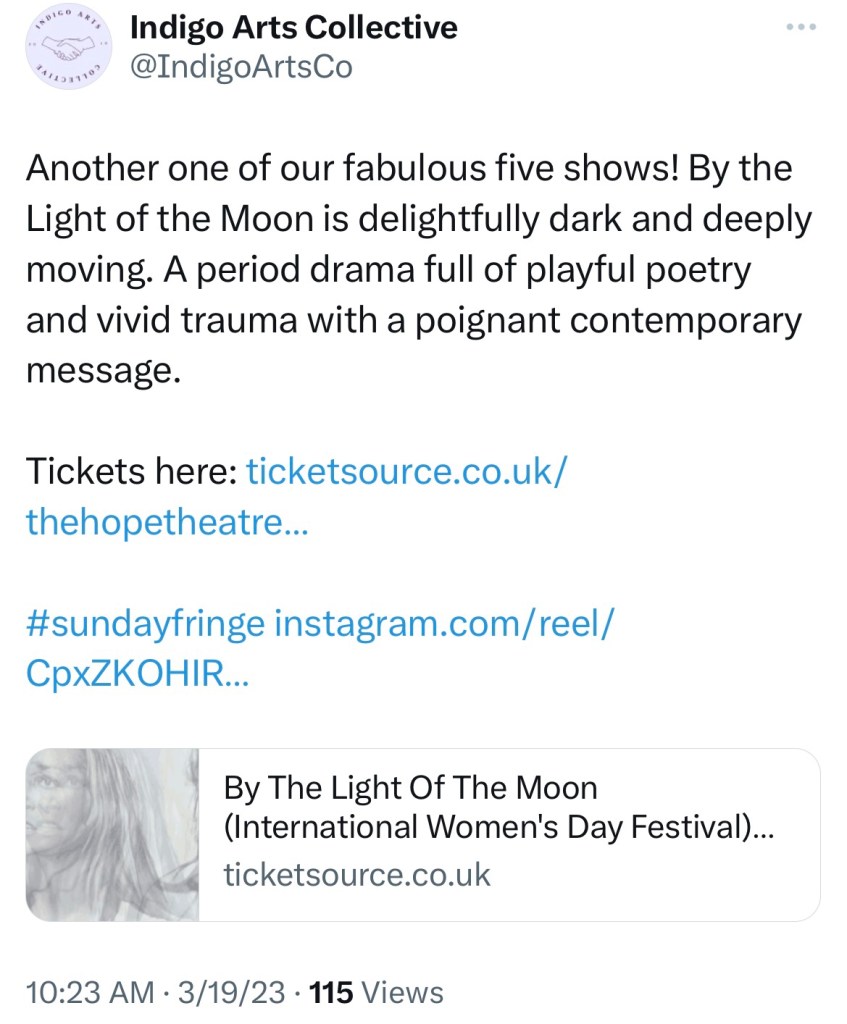Follow the instagram.com/reel/ link

tap(445, 624)
